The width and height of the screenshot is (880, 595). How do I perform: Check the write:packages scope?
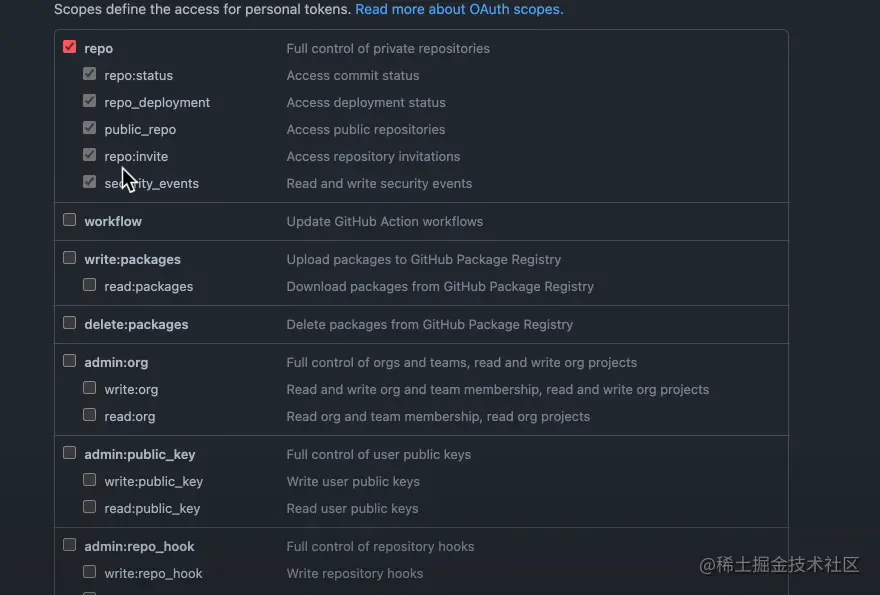tap(69, 258)
